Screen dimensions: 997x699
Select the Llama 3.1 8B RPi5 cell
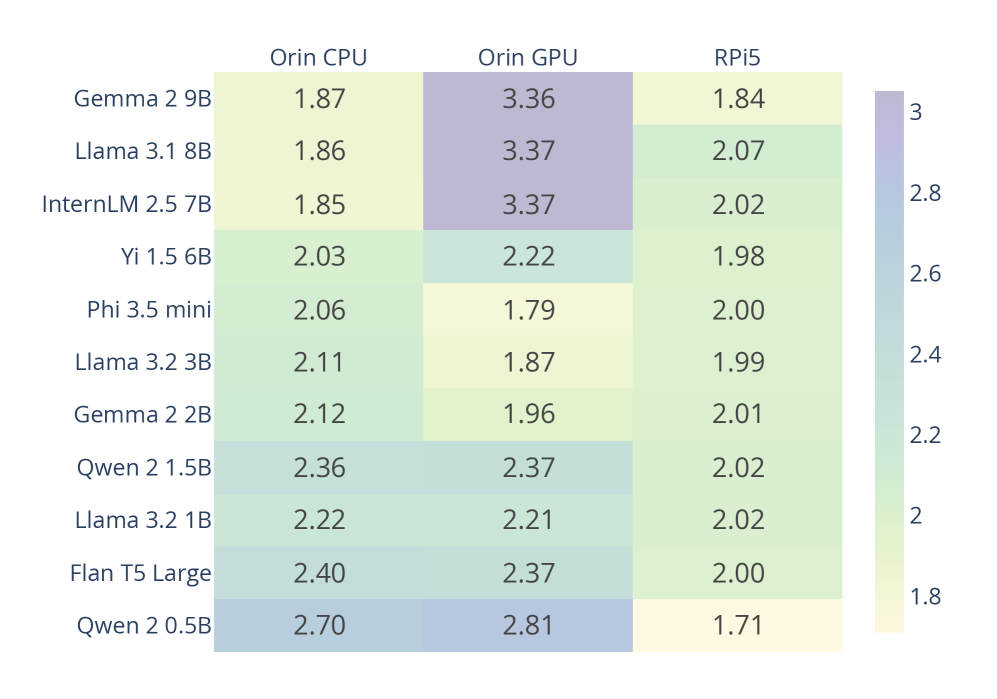tap(738, 151)
